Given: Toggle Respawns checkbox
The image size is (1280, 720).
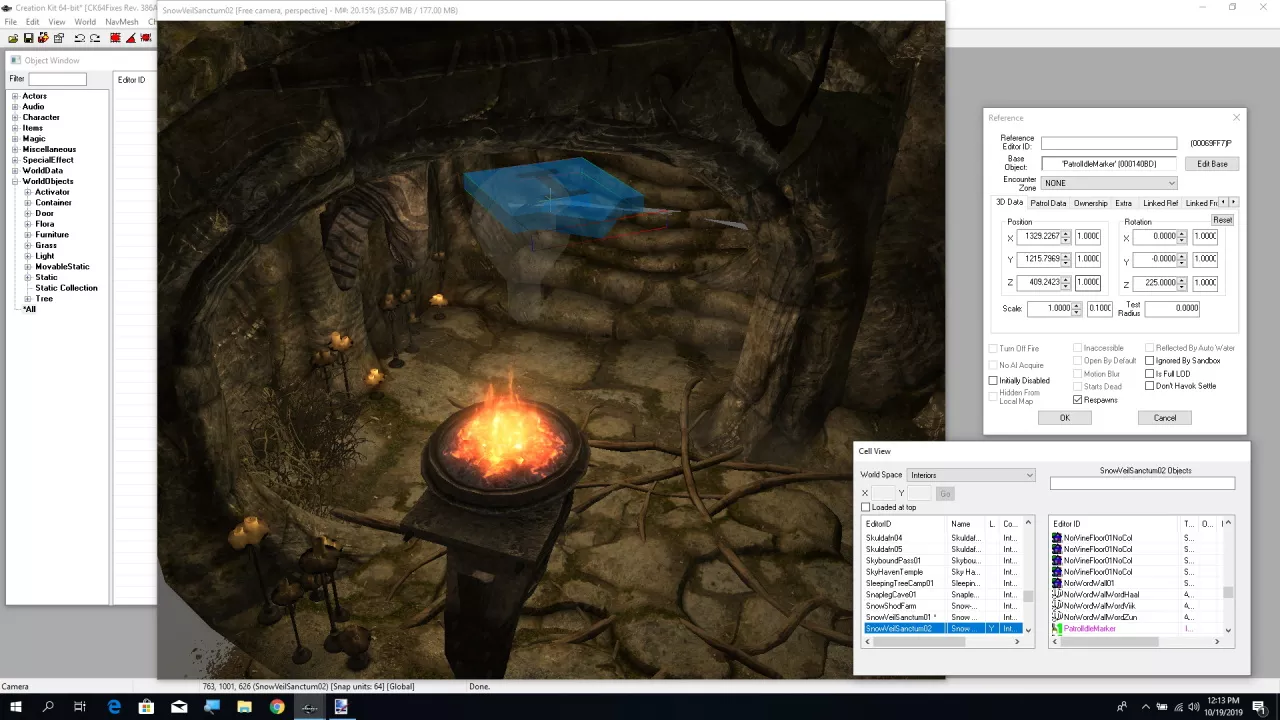Looking at the screenshot, I should tap(1078, 400).
